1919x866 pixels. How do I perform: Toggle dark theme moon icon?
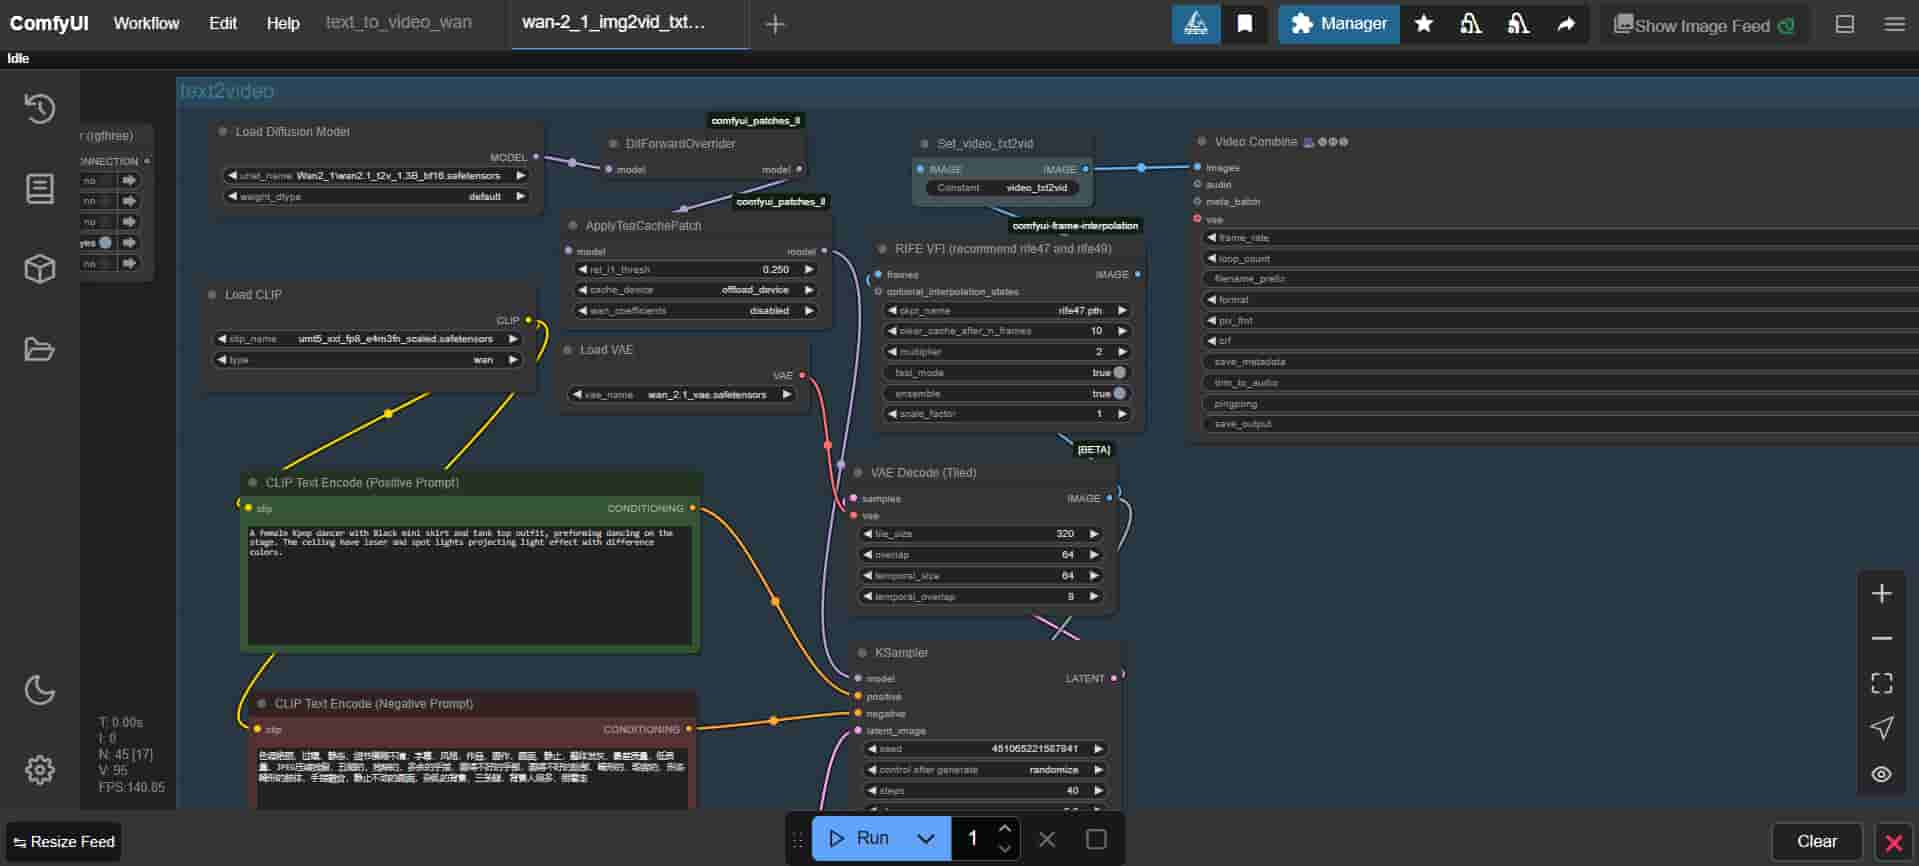pos(40,689)
